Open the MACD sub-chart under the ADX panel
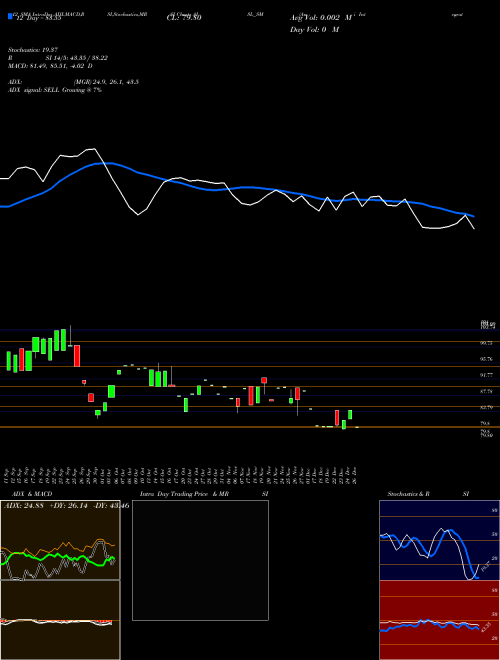Viewport: 500px width, 660px height. tap(60, 620)
